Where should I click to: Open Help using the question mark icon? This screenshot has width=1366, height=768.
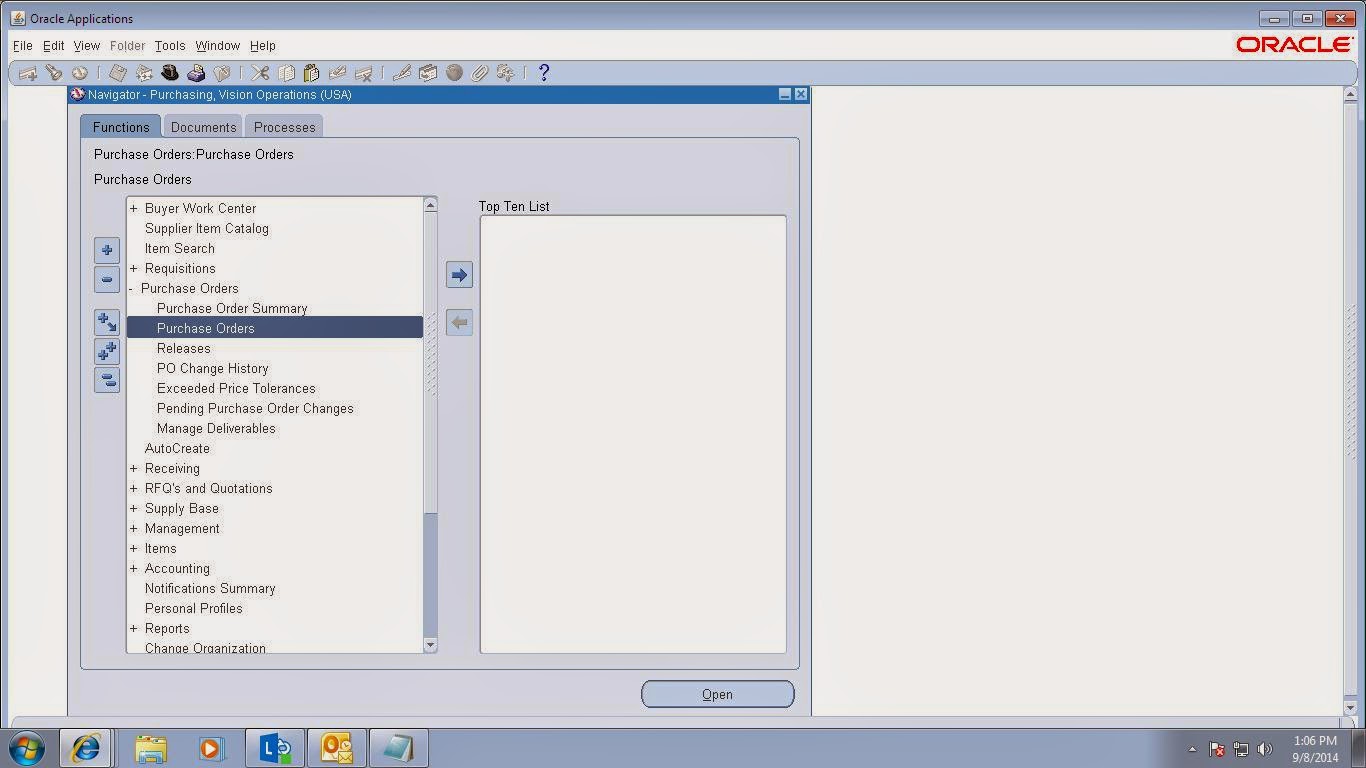pyautogui.click(x=543, y=72)
